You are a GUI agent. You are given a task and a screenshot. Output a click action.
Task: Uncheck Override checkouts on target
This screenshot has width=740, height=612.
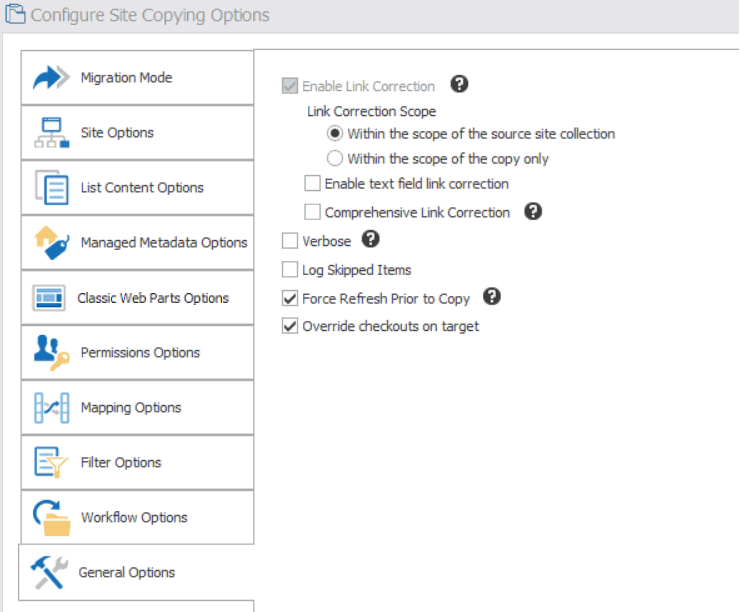[290, 326]
